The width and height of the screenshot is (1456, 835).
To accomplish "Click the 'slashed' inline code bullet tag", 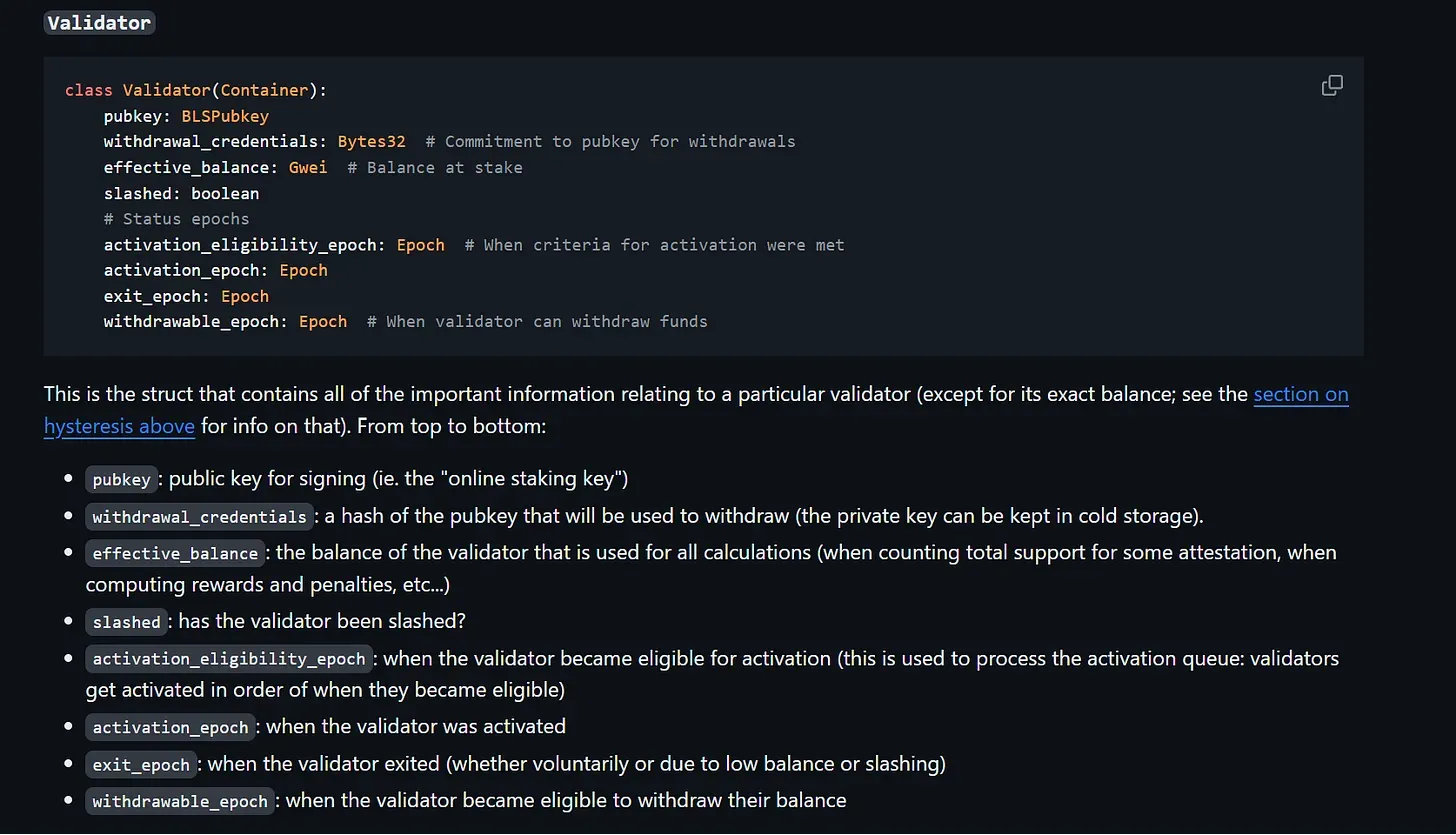I will tap(126, 622).
